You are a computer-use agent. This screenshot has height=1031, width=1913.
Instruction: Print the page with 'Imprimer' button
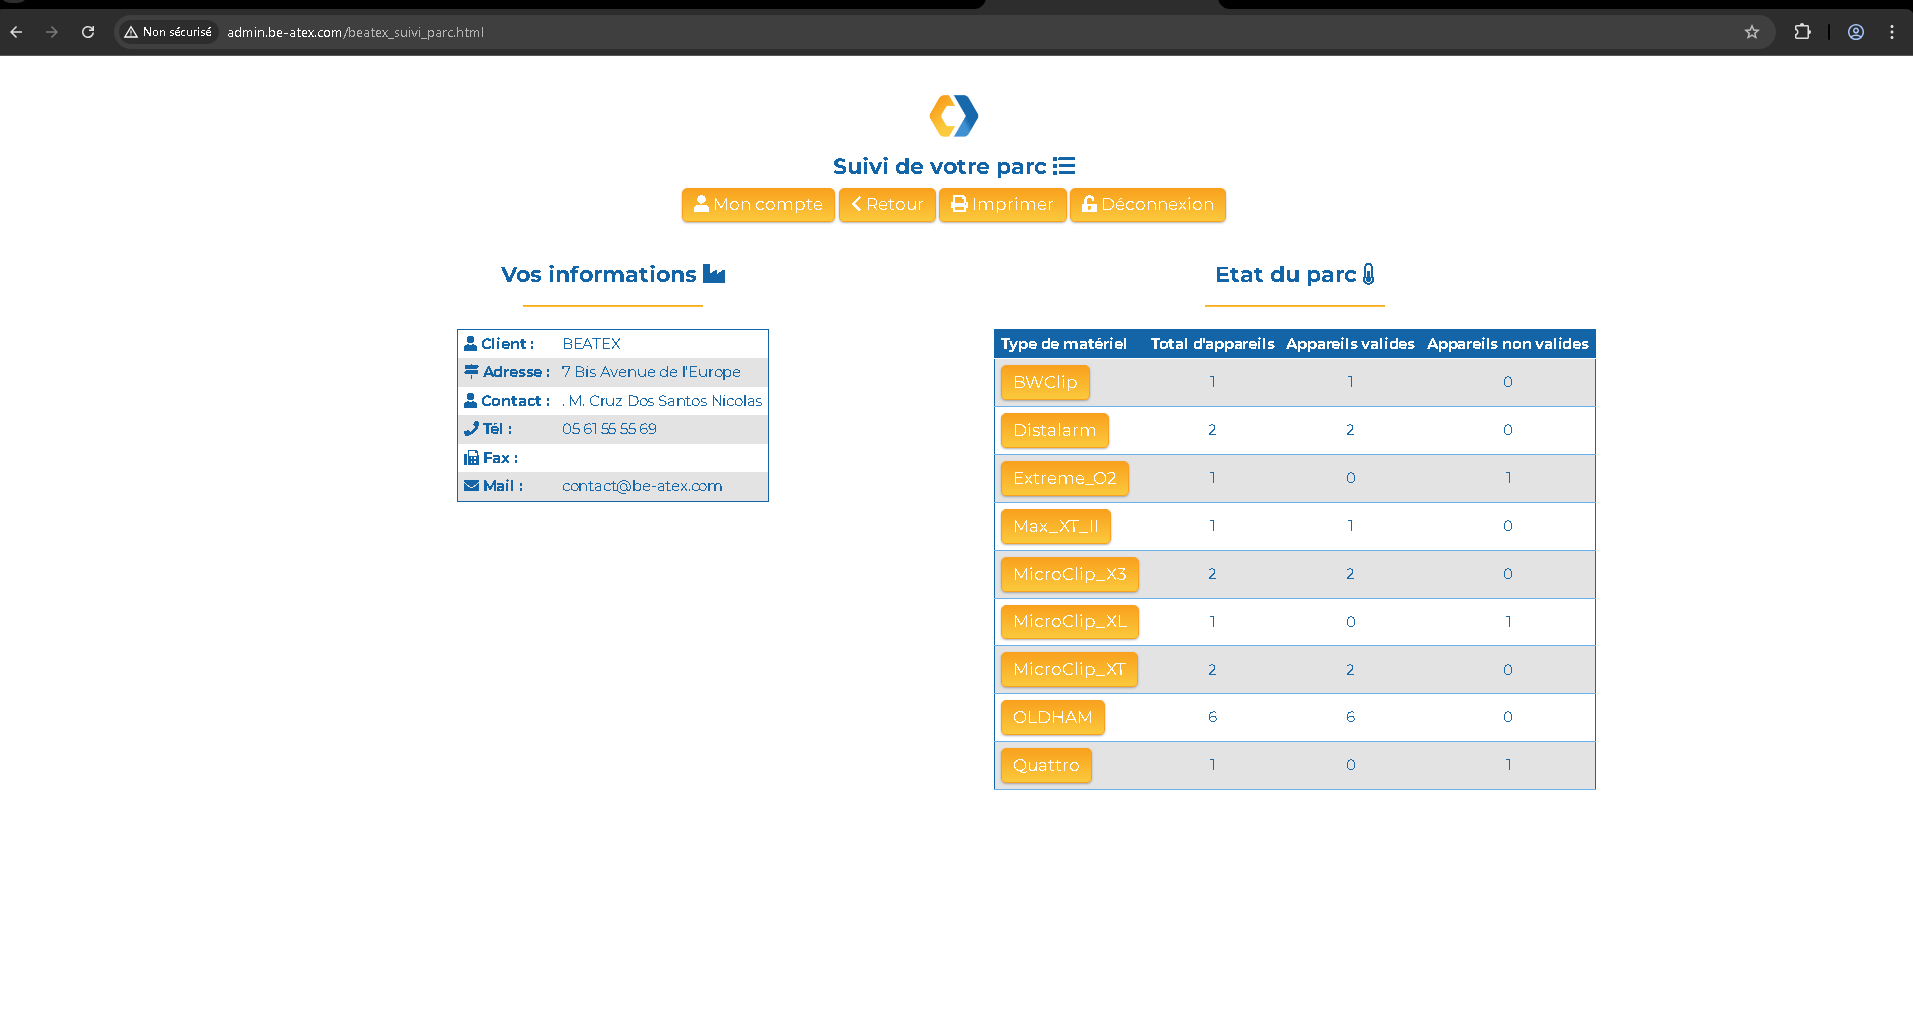(1002, 204)
